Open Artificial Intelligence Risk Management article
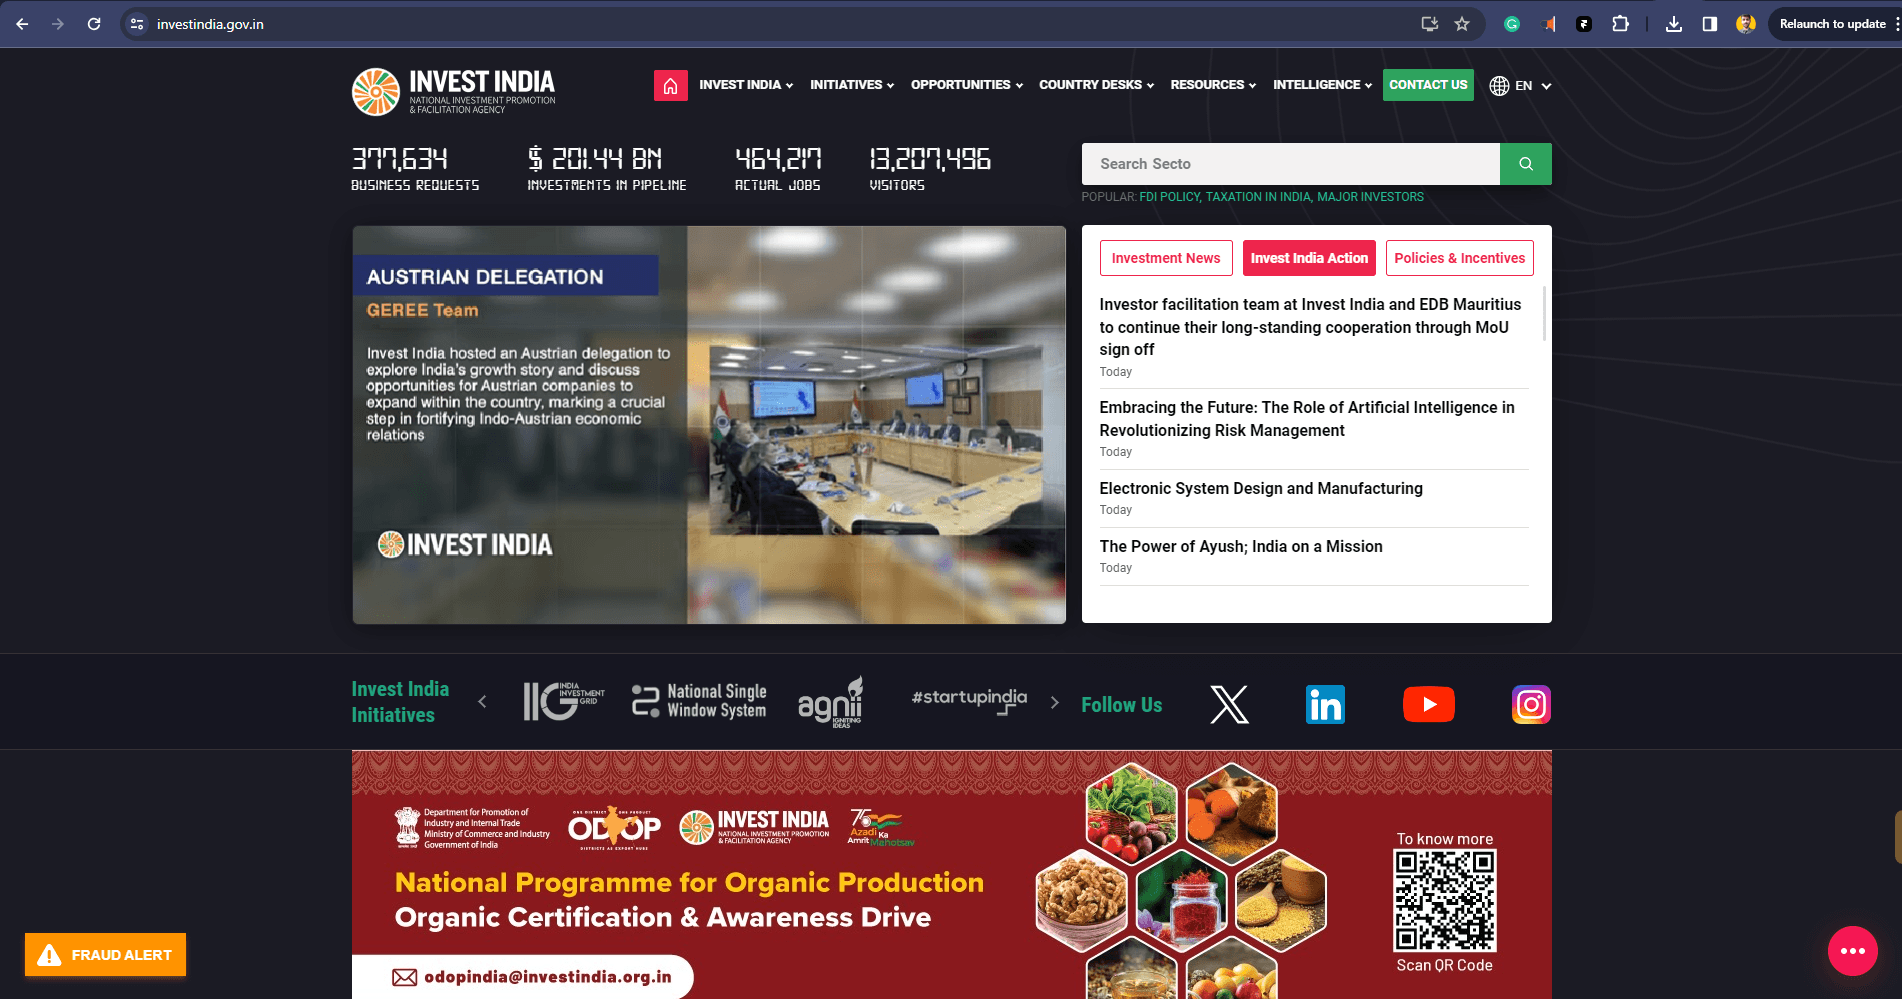This screenshot has height=999, width=1902. (1307, 419)
